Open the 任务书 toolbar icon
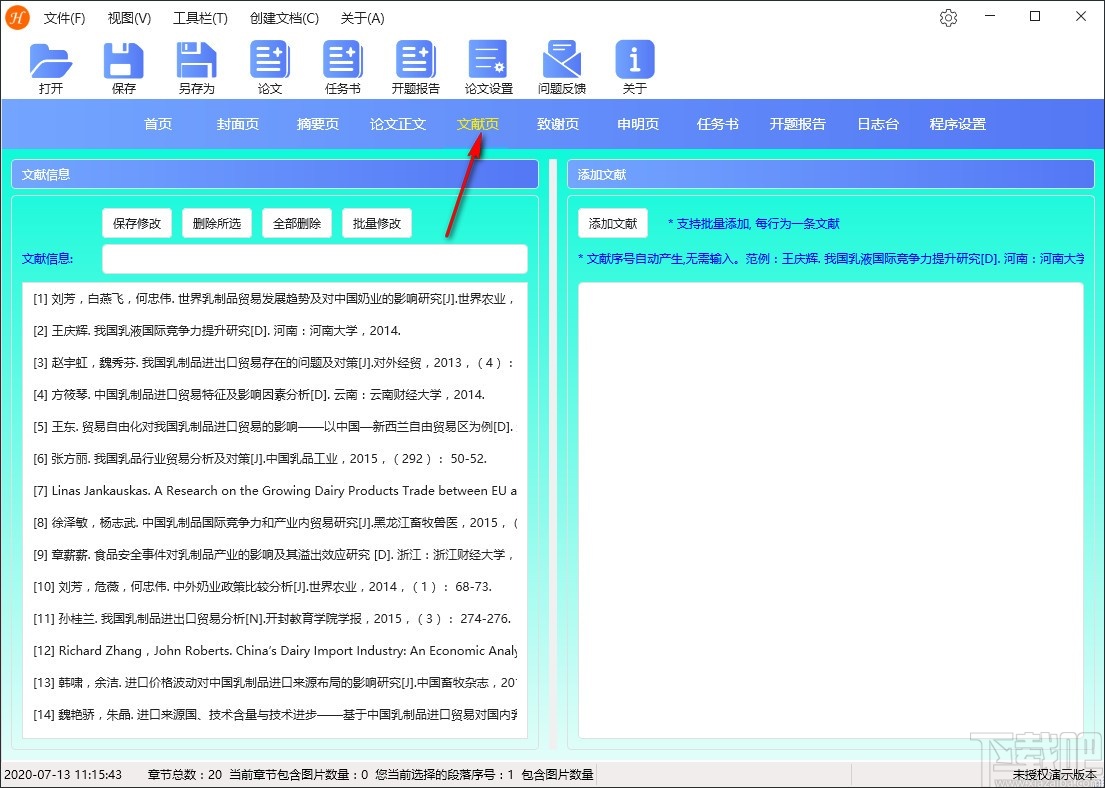1105x788 pixels. [342, 65]
